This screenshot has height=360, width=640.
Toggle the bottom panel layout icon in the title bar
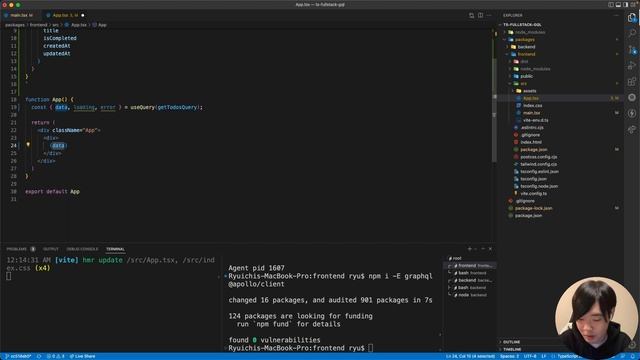click(618, 4)
